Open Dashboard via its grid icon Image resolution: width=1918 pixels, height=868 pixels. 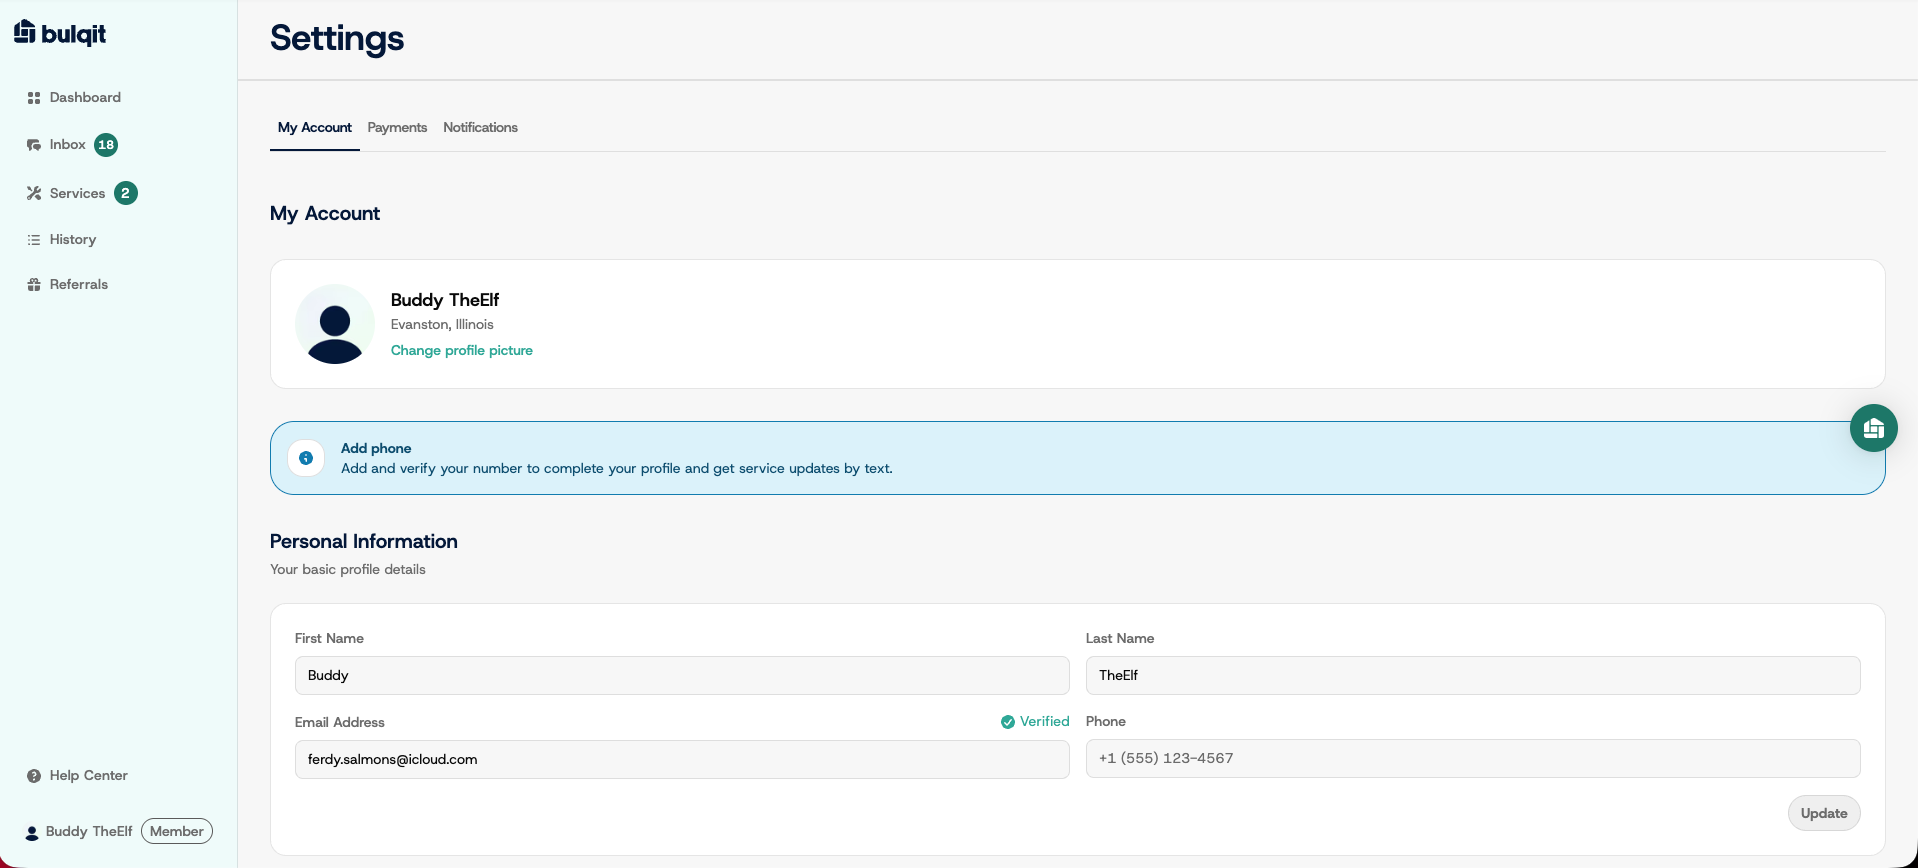point(34,98)
